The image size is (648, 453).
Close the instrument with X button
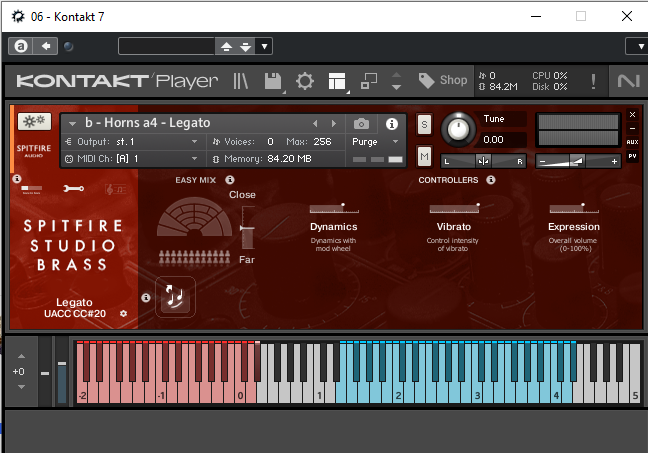pos(632,114)
